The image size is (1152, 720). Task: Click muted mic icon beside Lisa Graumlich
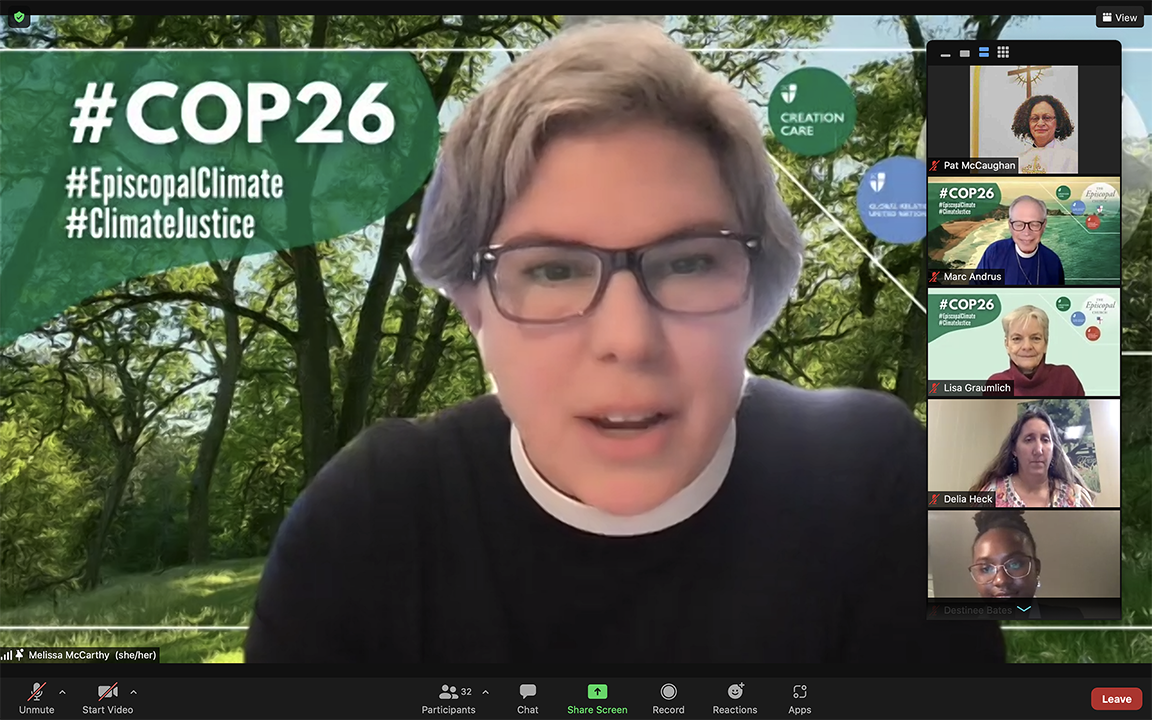coord(935,388)
